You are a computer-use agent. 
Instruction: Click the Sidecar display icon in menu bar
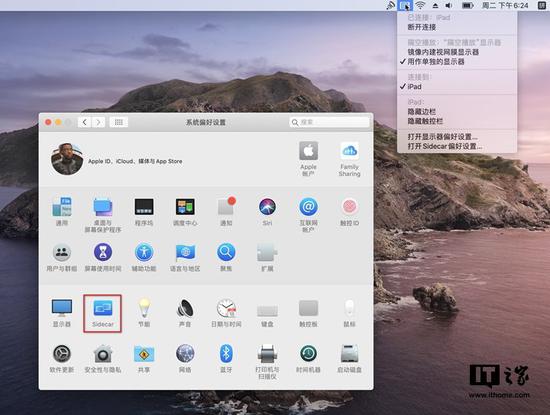tap(405, 5)
